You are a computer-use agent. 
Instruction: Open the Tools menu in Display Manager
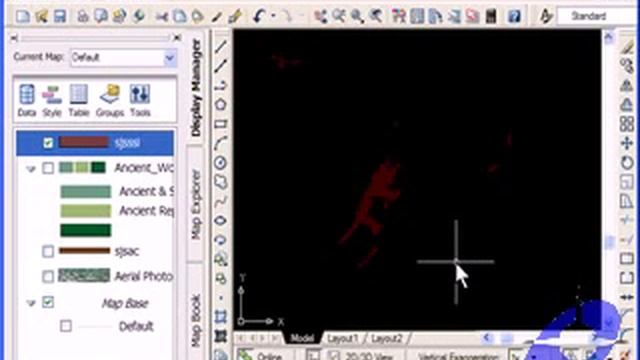140,100
